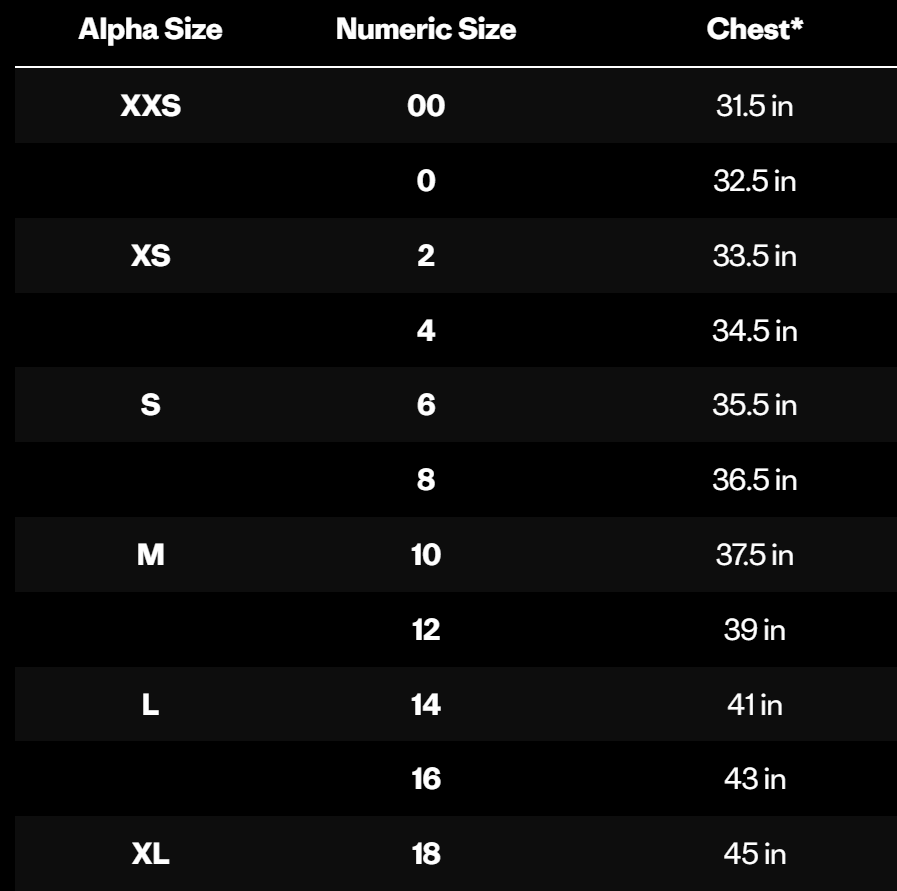Click numeric size 12
This screenshot has height=891, width=897.
pyautogui.click(x=426, y=630)
